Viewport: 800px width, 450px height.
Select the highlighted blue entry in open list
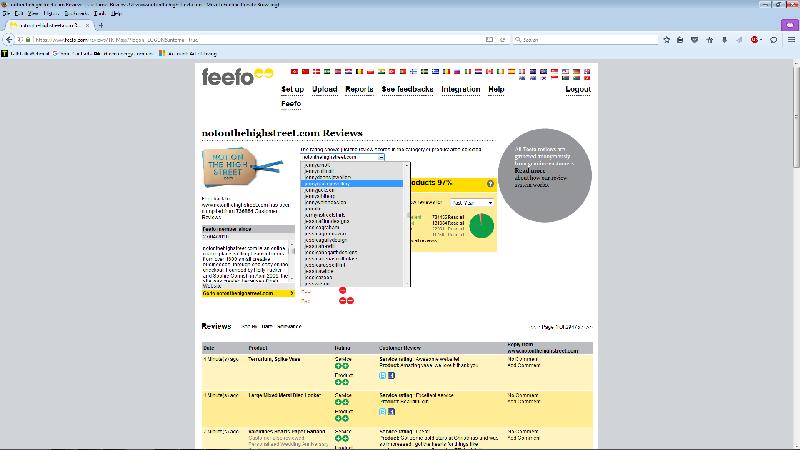coord(352,183)
